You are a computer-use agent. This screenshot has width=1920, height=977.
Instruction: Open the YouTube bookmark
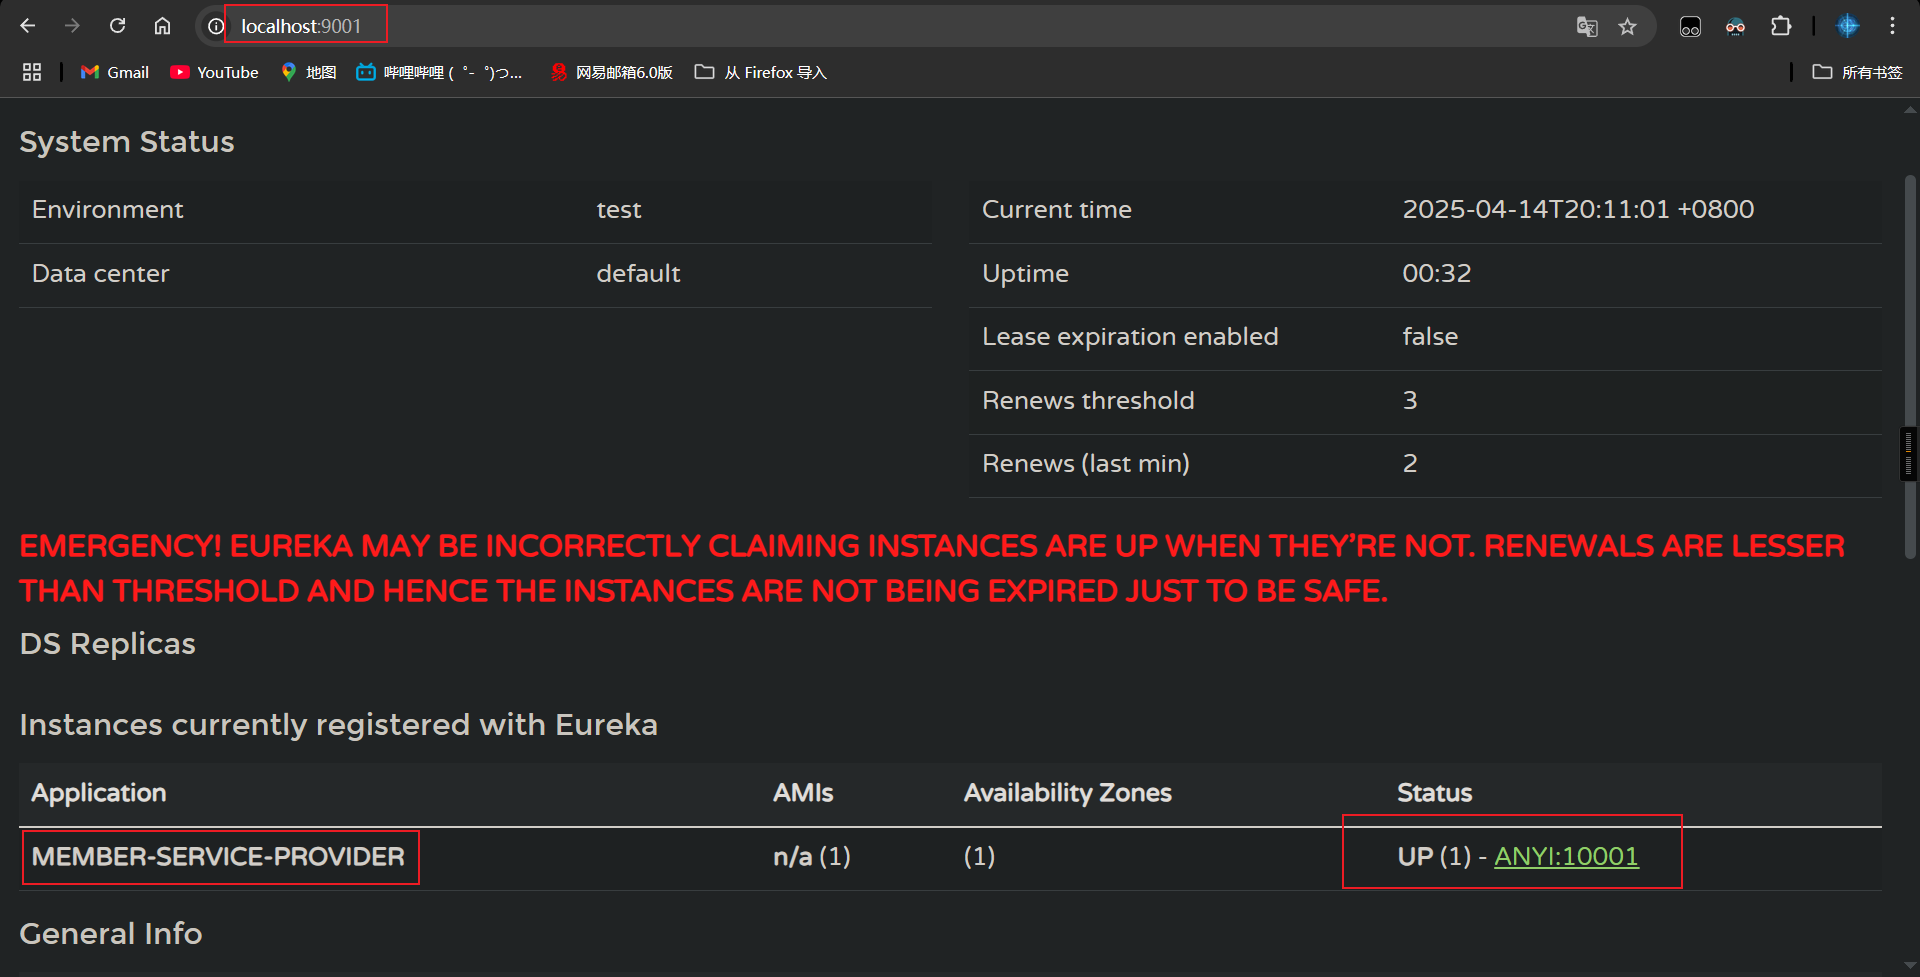(214, 72)
